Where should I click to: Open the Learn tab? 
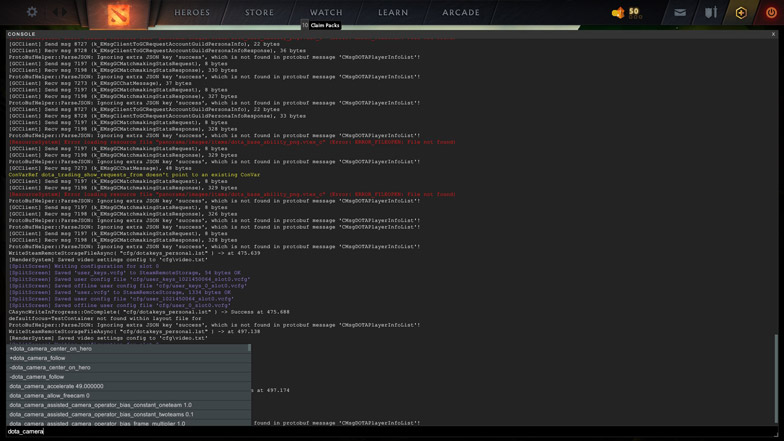[x=392, y=12]
